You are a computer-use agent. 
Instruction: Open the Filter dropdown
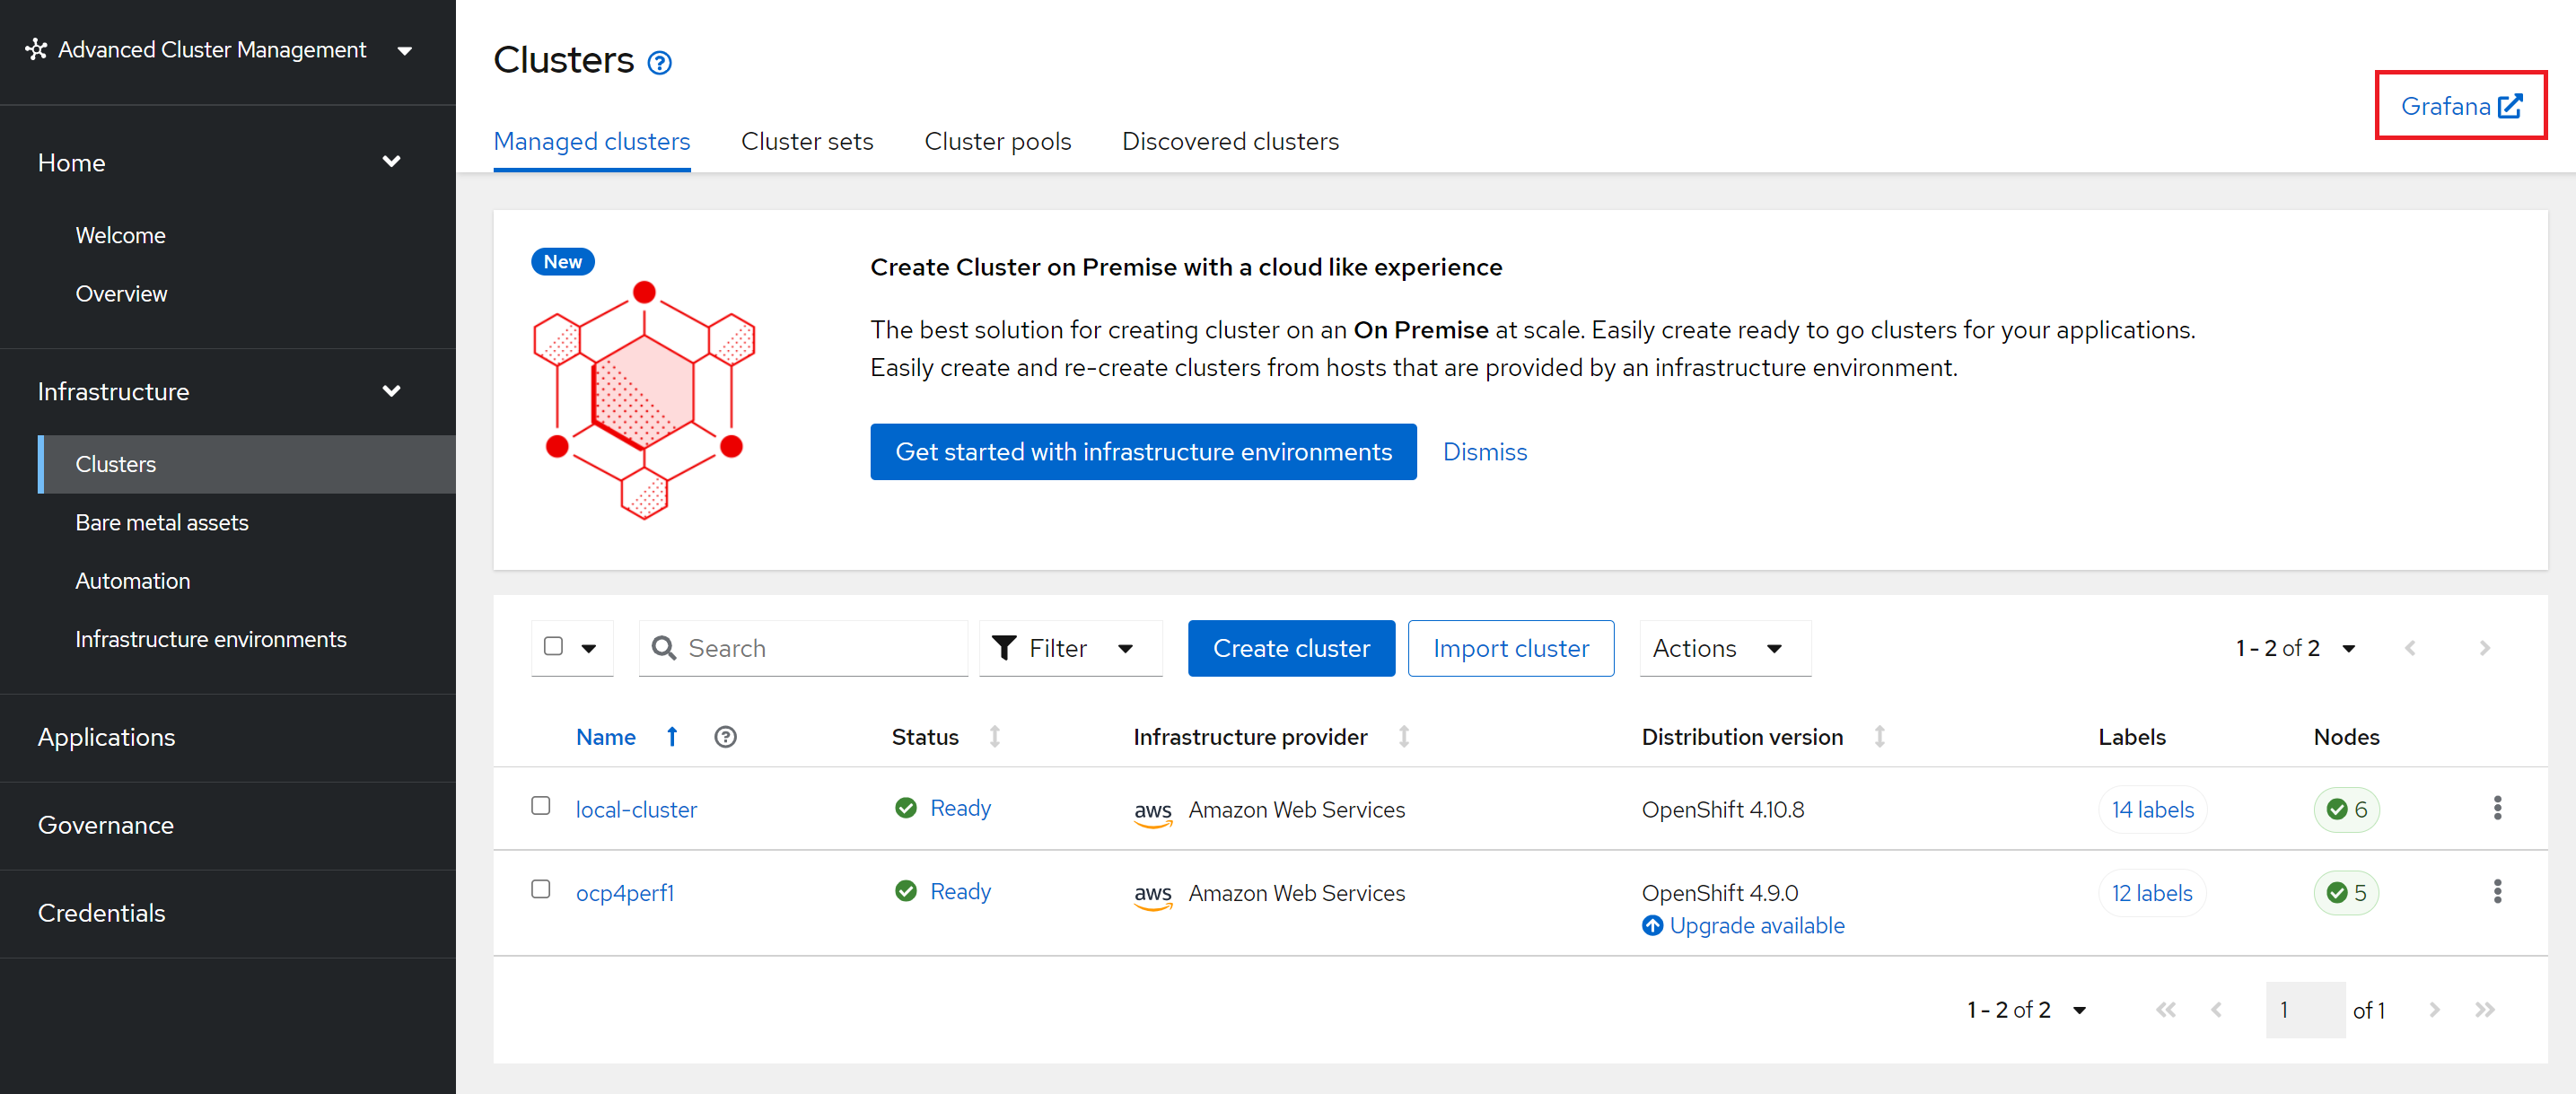(1069, 648)
